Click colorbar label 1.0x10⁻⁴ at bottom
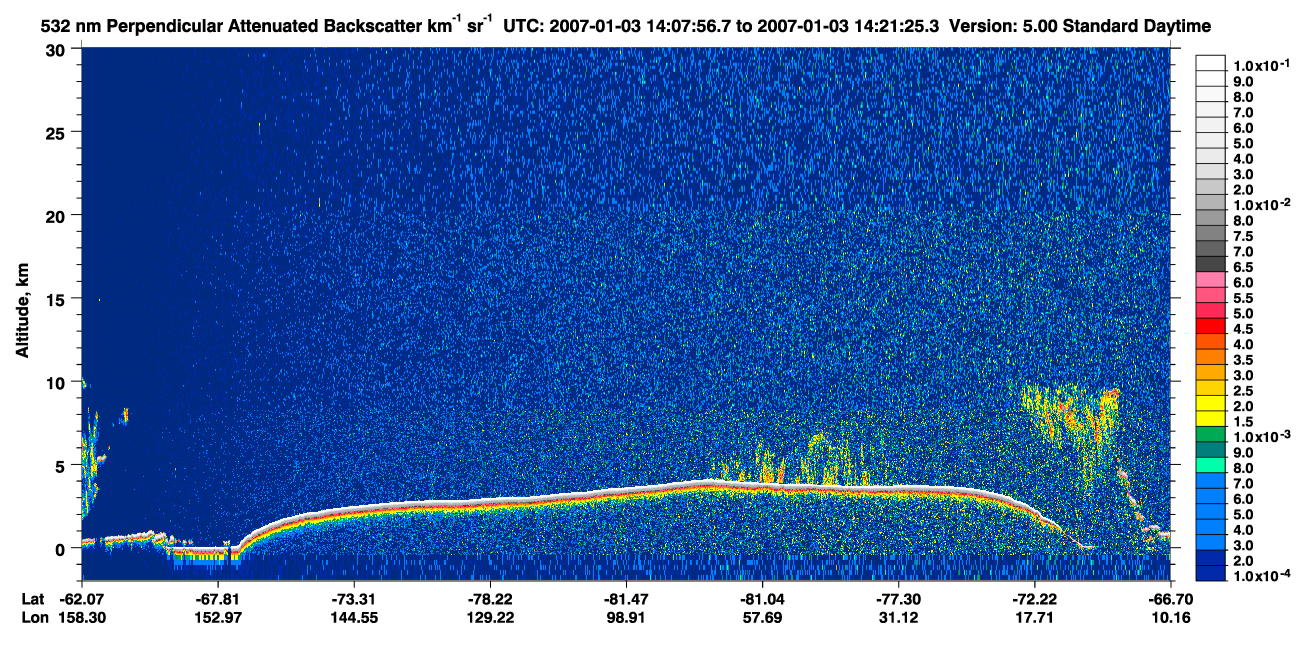Image resolution: width=1300 pixels, height=667 pixels. (1260, 577)
